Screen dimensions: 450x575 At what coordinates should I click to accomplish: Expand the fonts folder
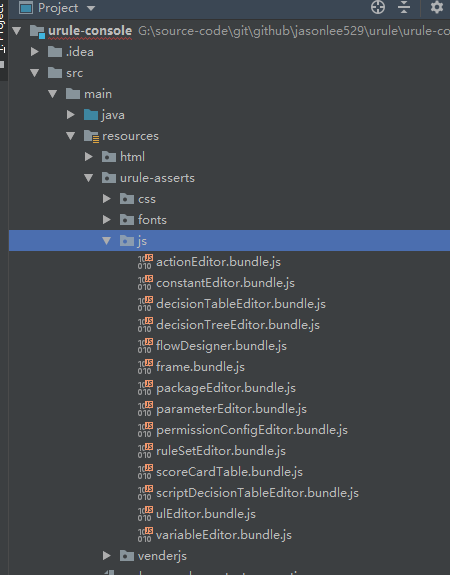(x=107, y=220)
